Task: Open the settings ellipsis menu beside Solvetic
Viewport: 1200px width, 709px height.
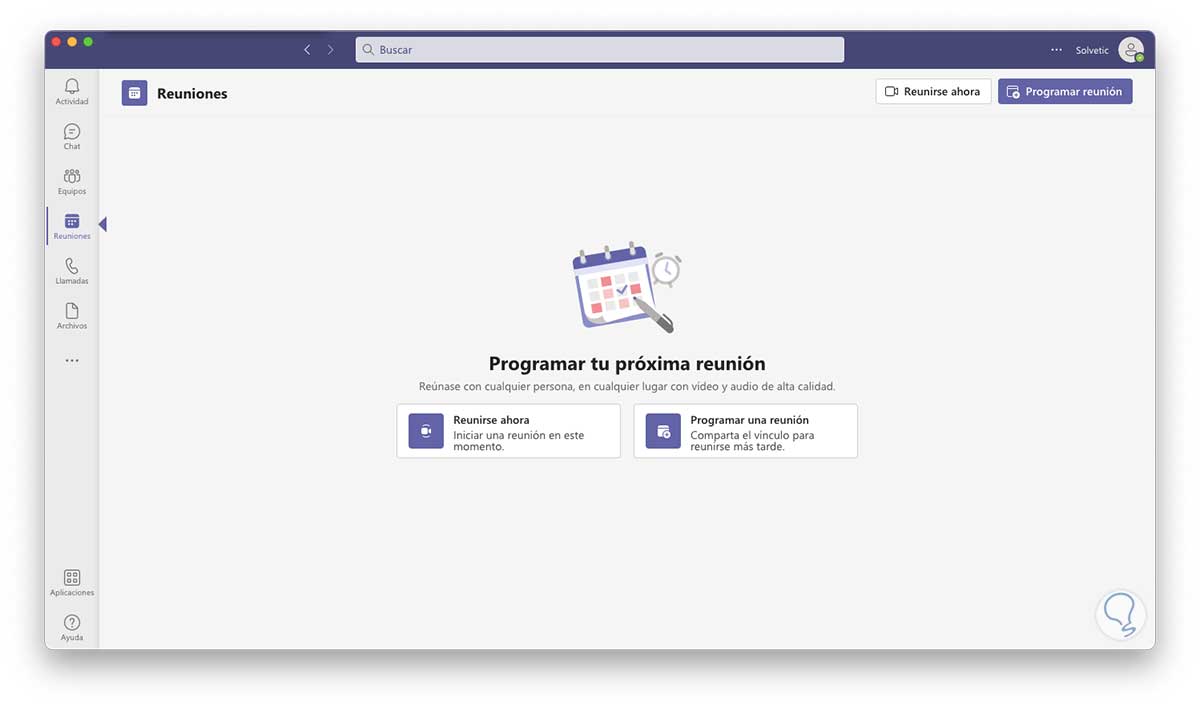Action: click(1057, 50)
